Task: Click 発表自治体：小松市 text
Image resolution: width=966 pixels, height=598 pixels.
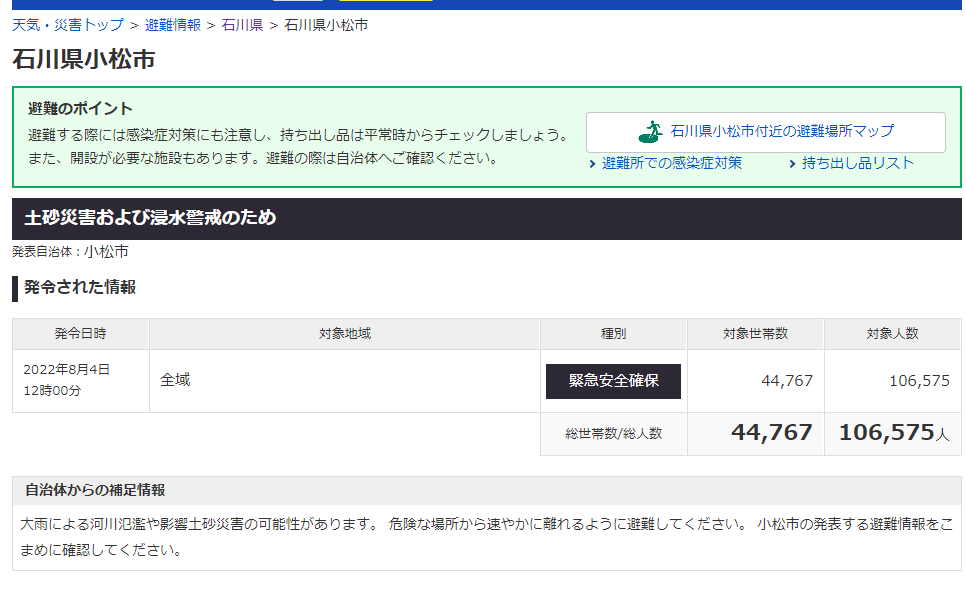Action: pyautogui.click(x=70, y=251)
